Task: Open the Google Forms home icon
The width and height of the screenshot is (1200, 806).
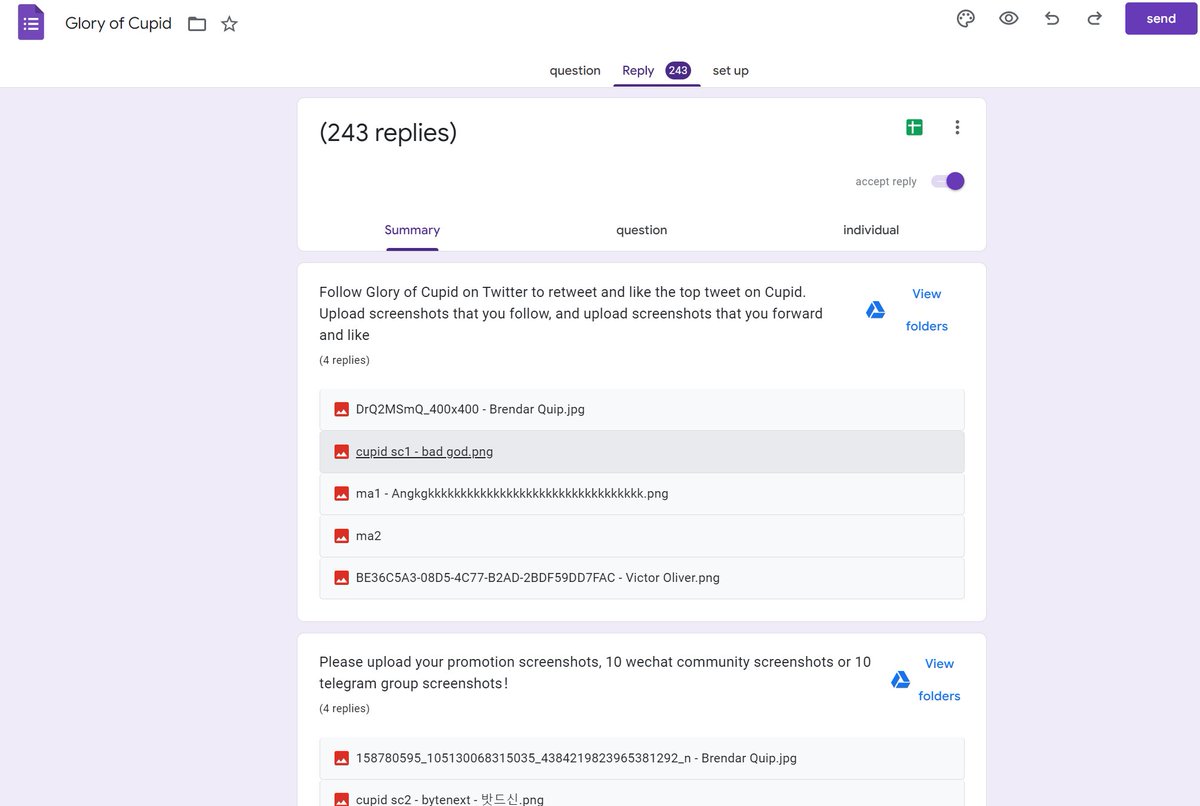Action: (31, 22)
